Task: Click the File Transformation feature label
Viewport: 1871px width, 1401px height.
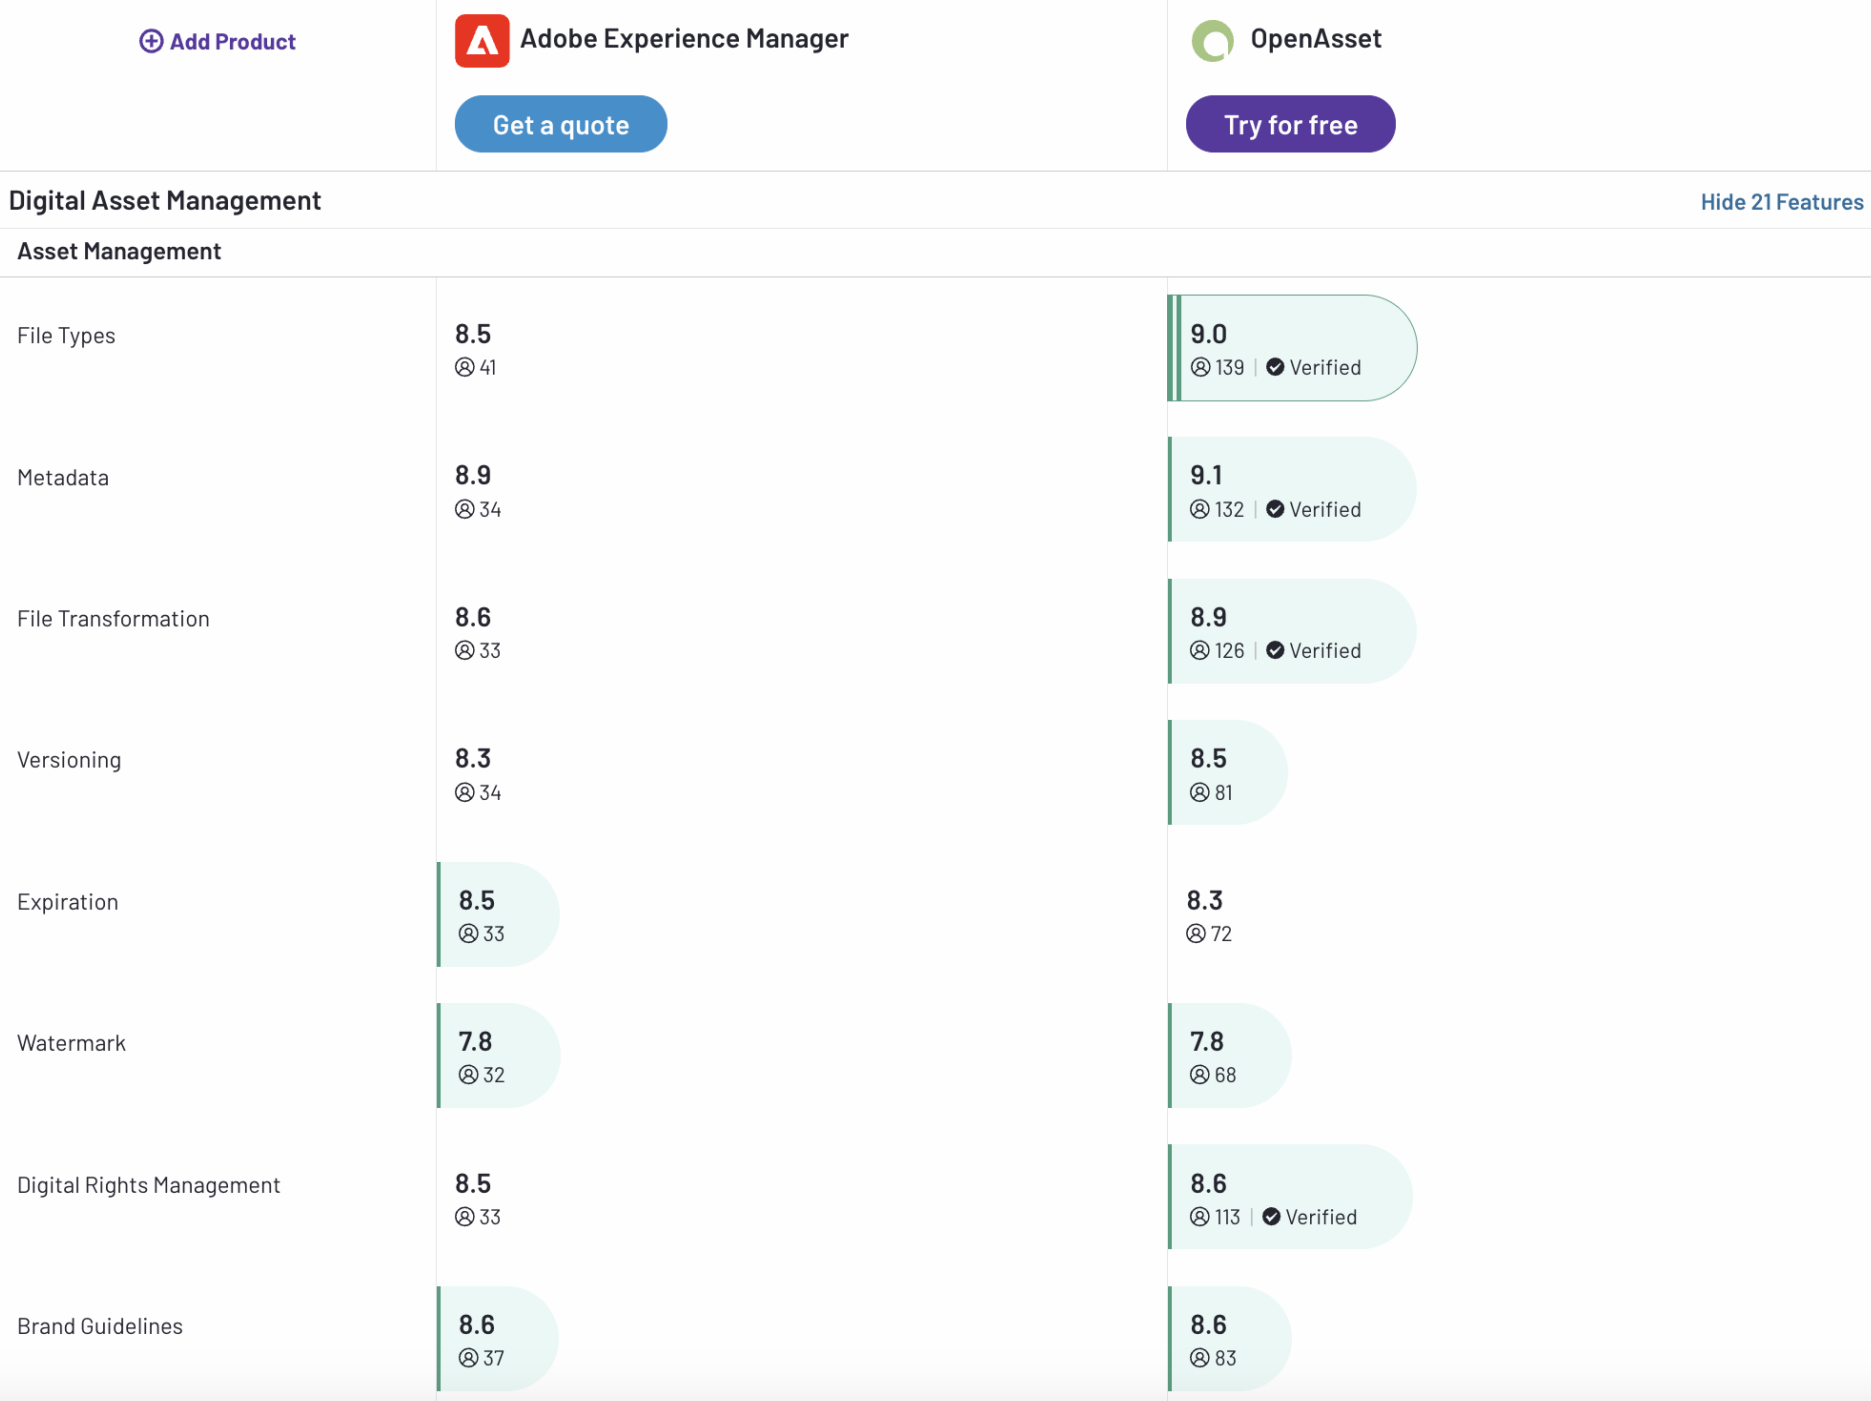Action: (x=113, y=619)
